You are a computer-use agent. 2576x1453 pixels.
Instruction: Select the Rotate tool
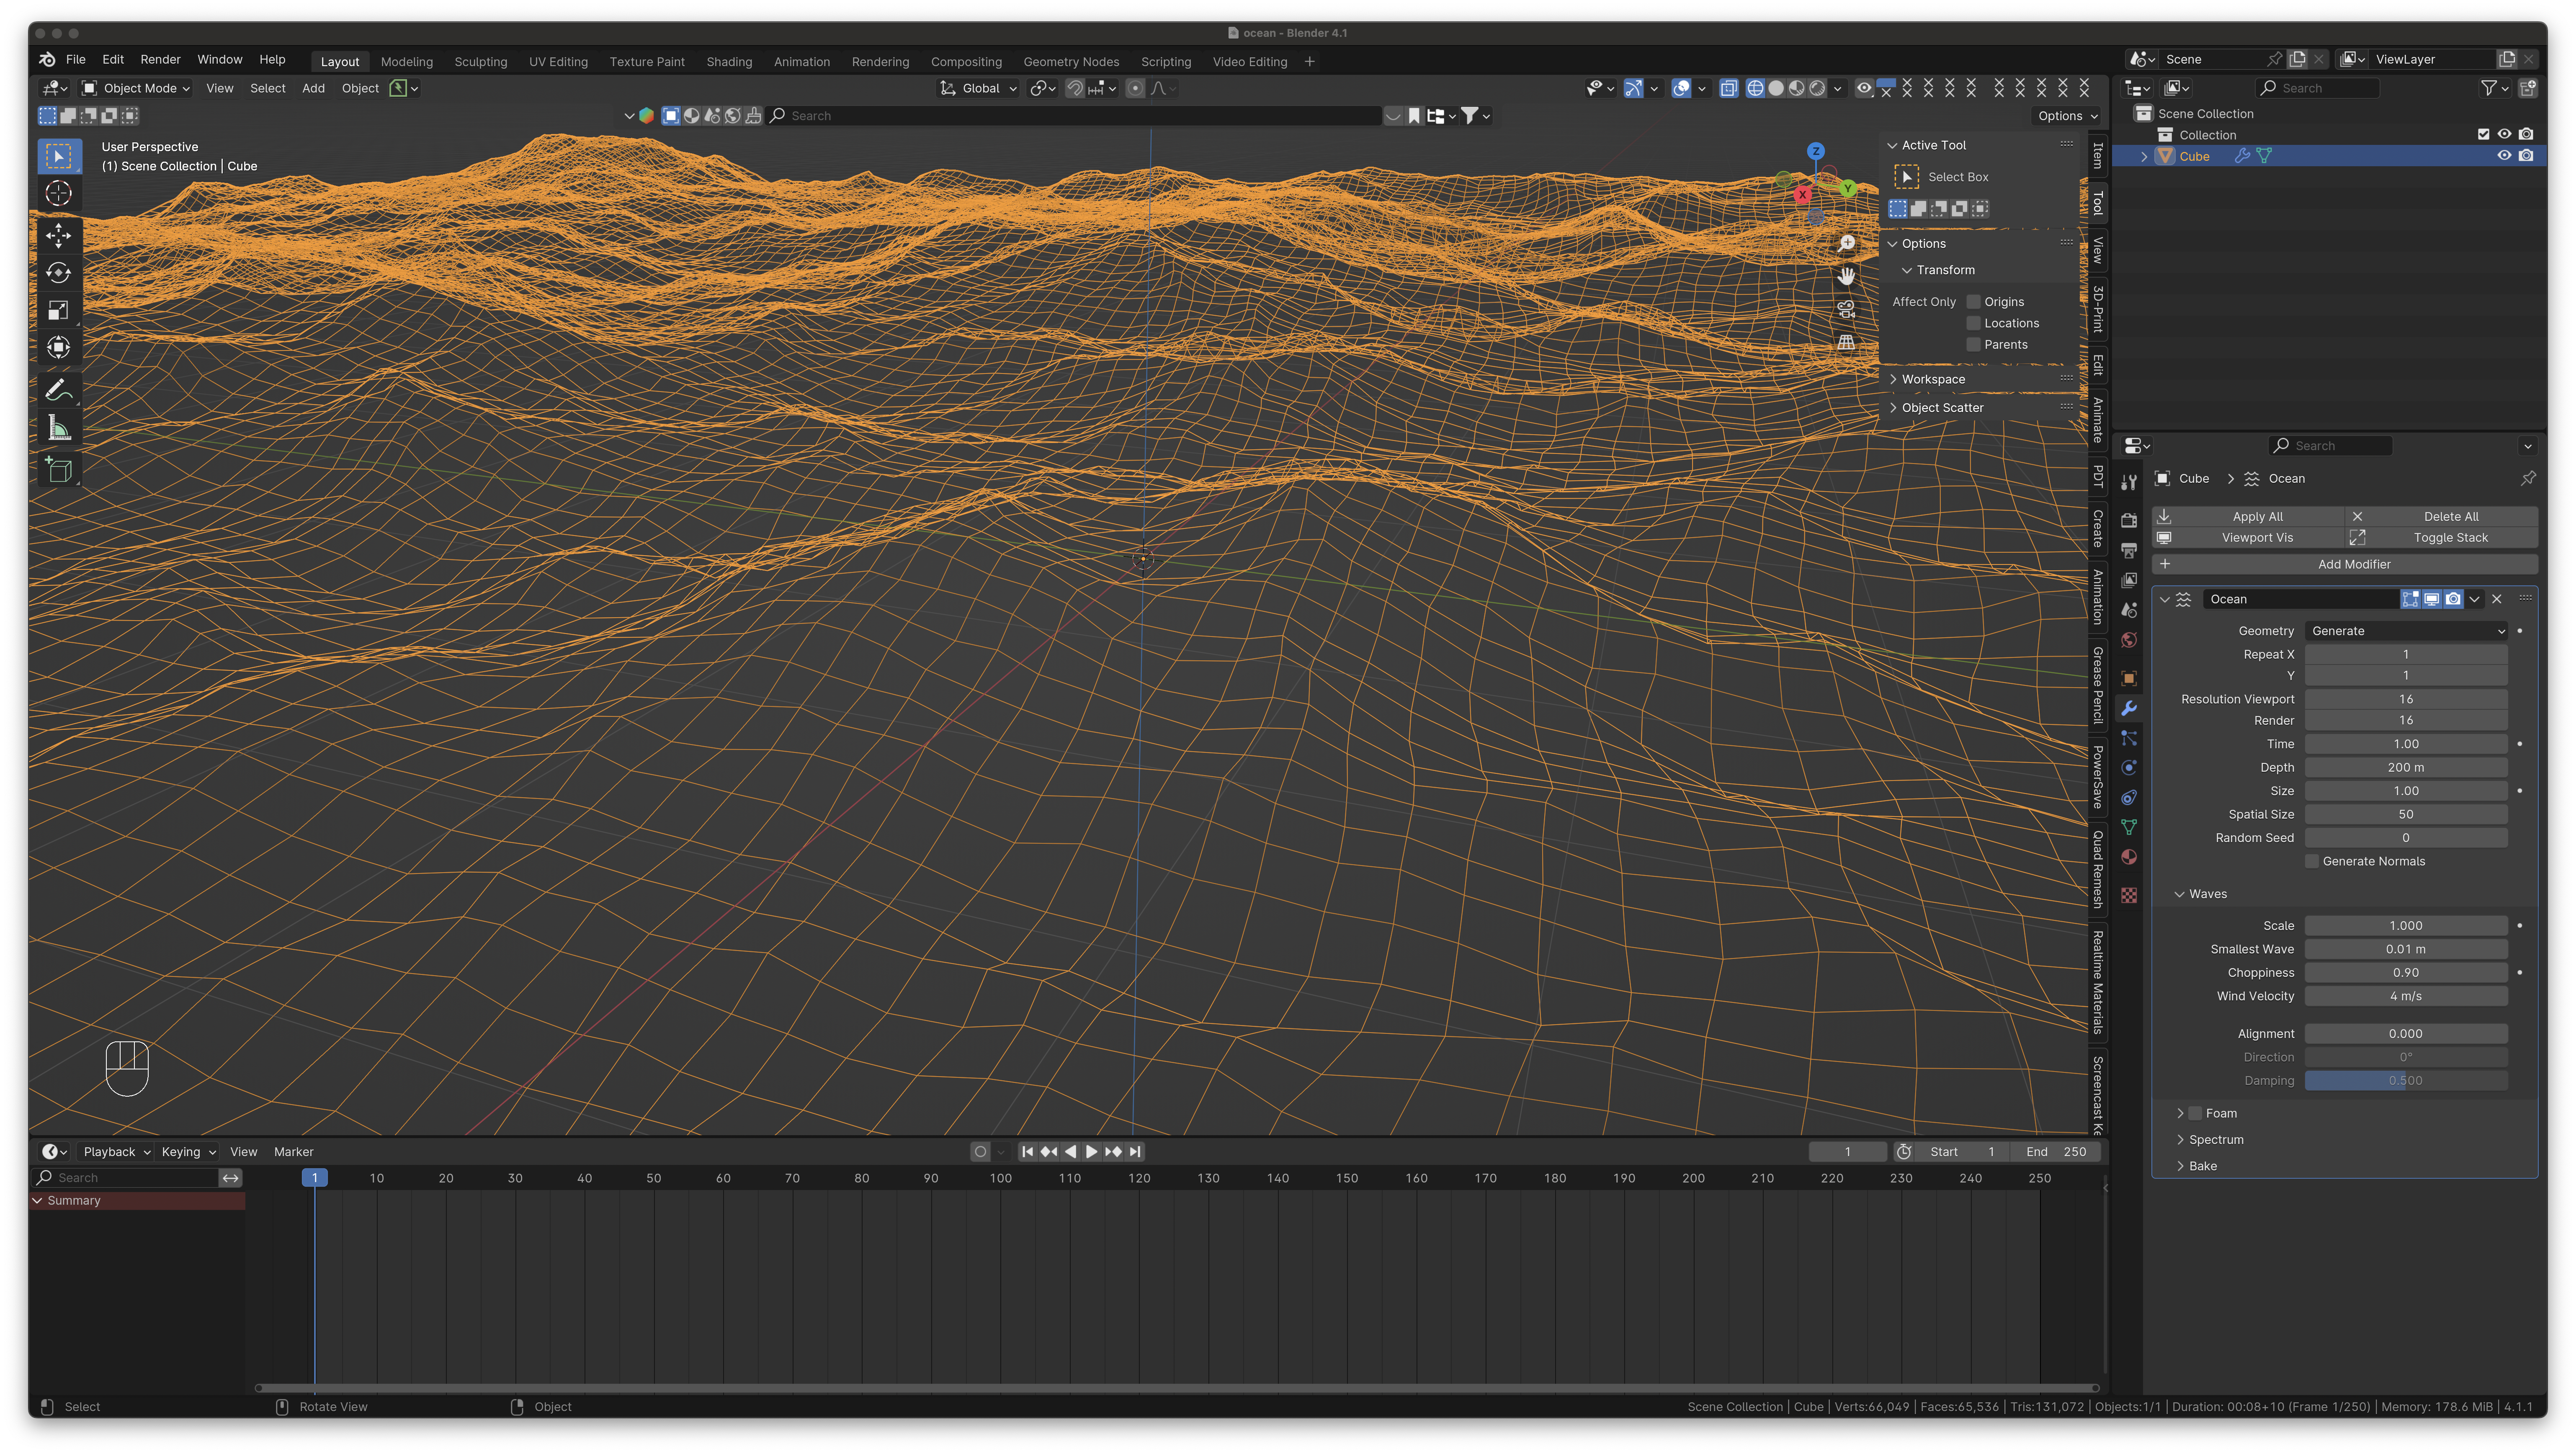(x=59, y=273)
